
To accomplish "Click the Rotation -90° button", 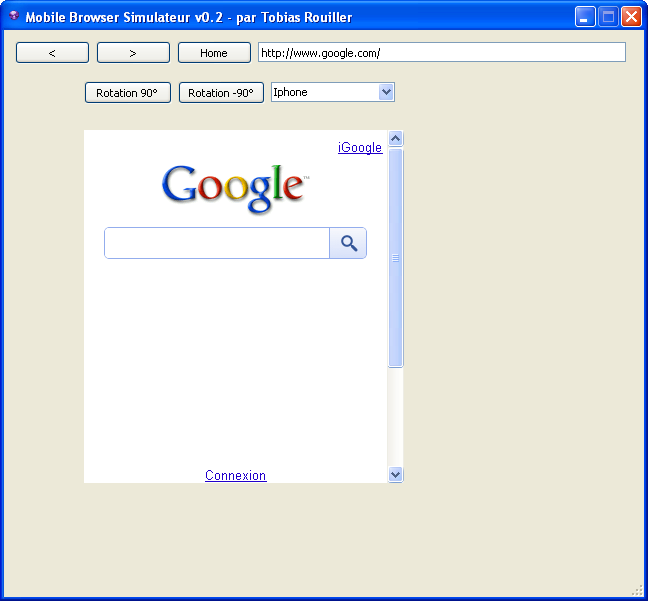I will [x=221, y=93].
